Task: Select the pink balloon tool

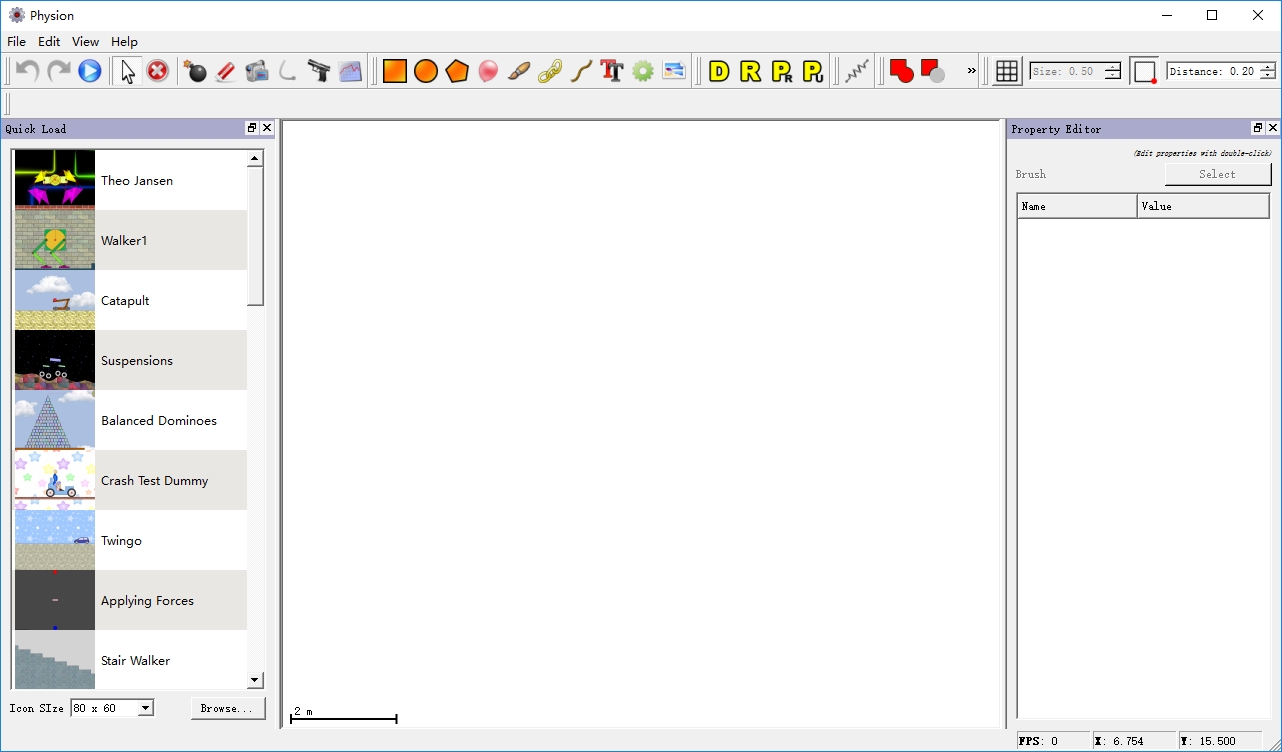Action: [488, 71]
